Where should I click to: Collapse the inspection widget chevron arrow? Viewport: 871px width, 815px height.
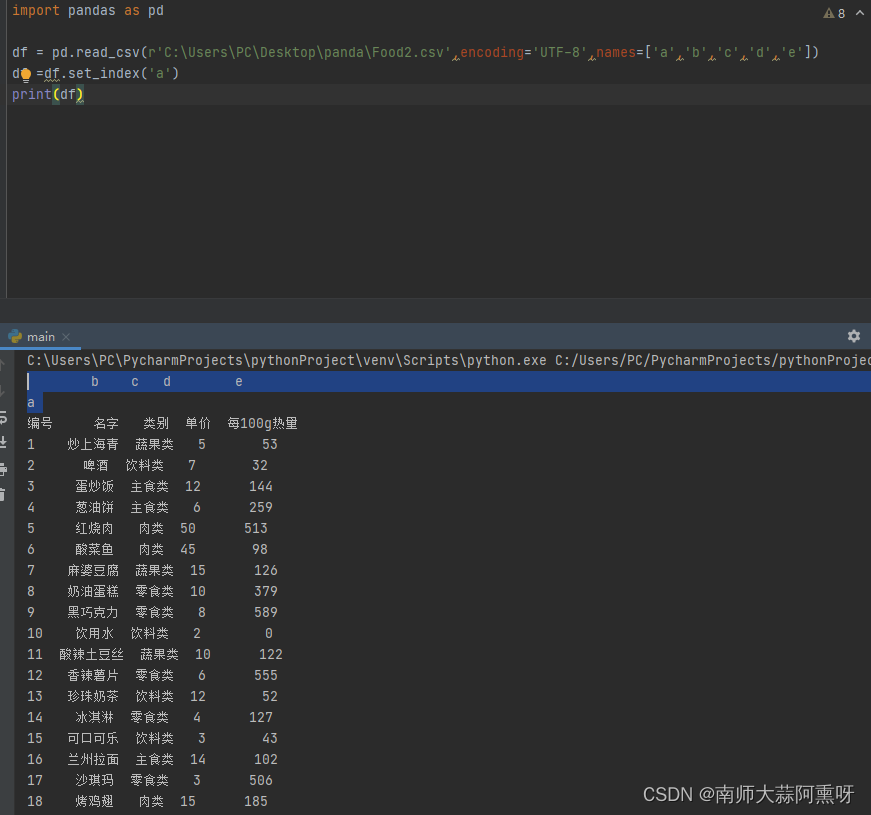(860, 12)
